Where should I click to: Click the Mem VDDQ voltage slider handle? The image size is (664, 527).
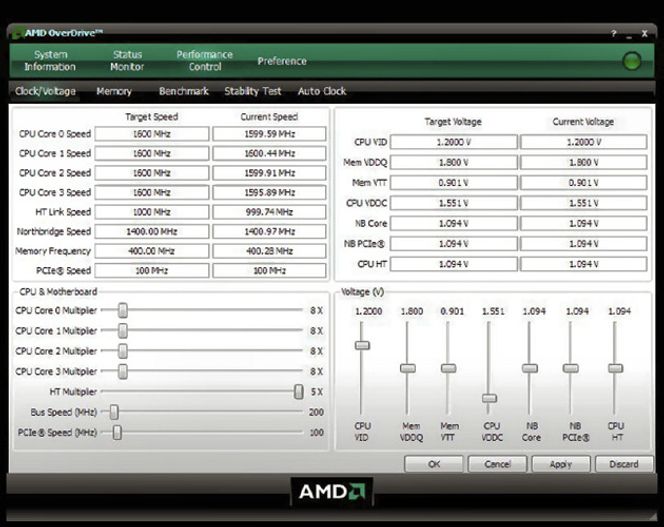[x=408, y=368]
